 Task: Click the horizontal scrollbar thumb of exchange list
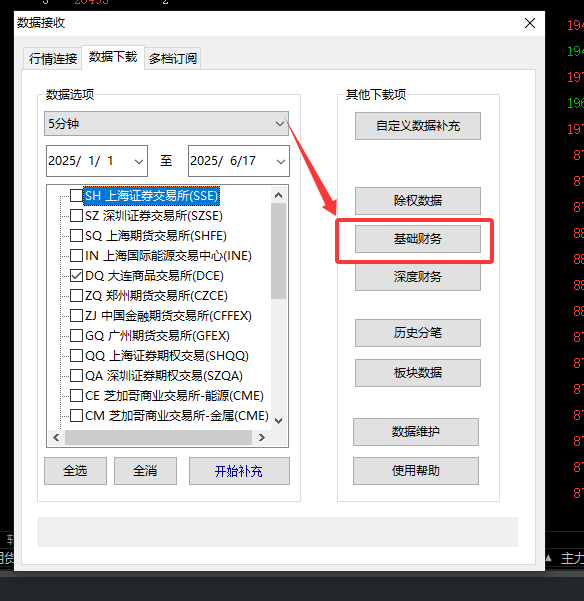[x=158, y=437]
